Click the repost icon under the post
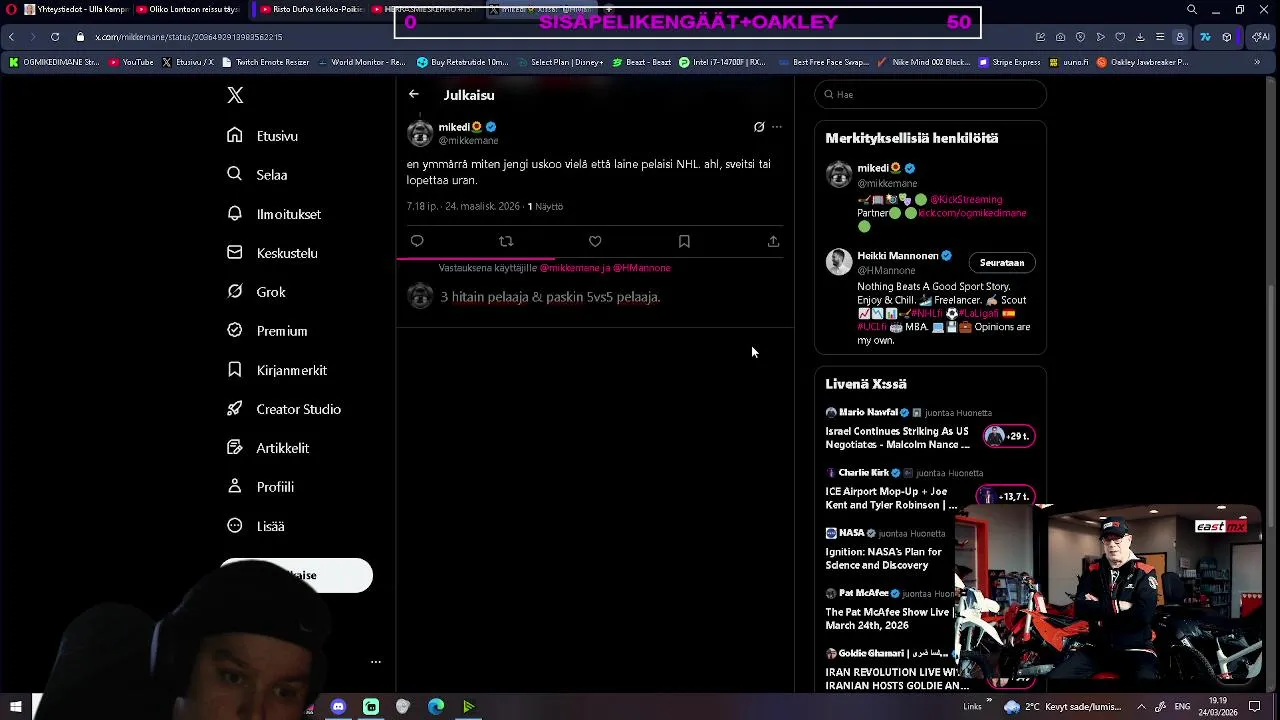 coord(506,241)
